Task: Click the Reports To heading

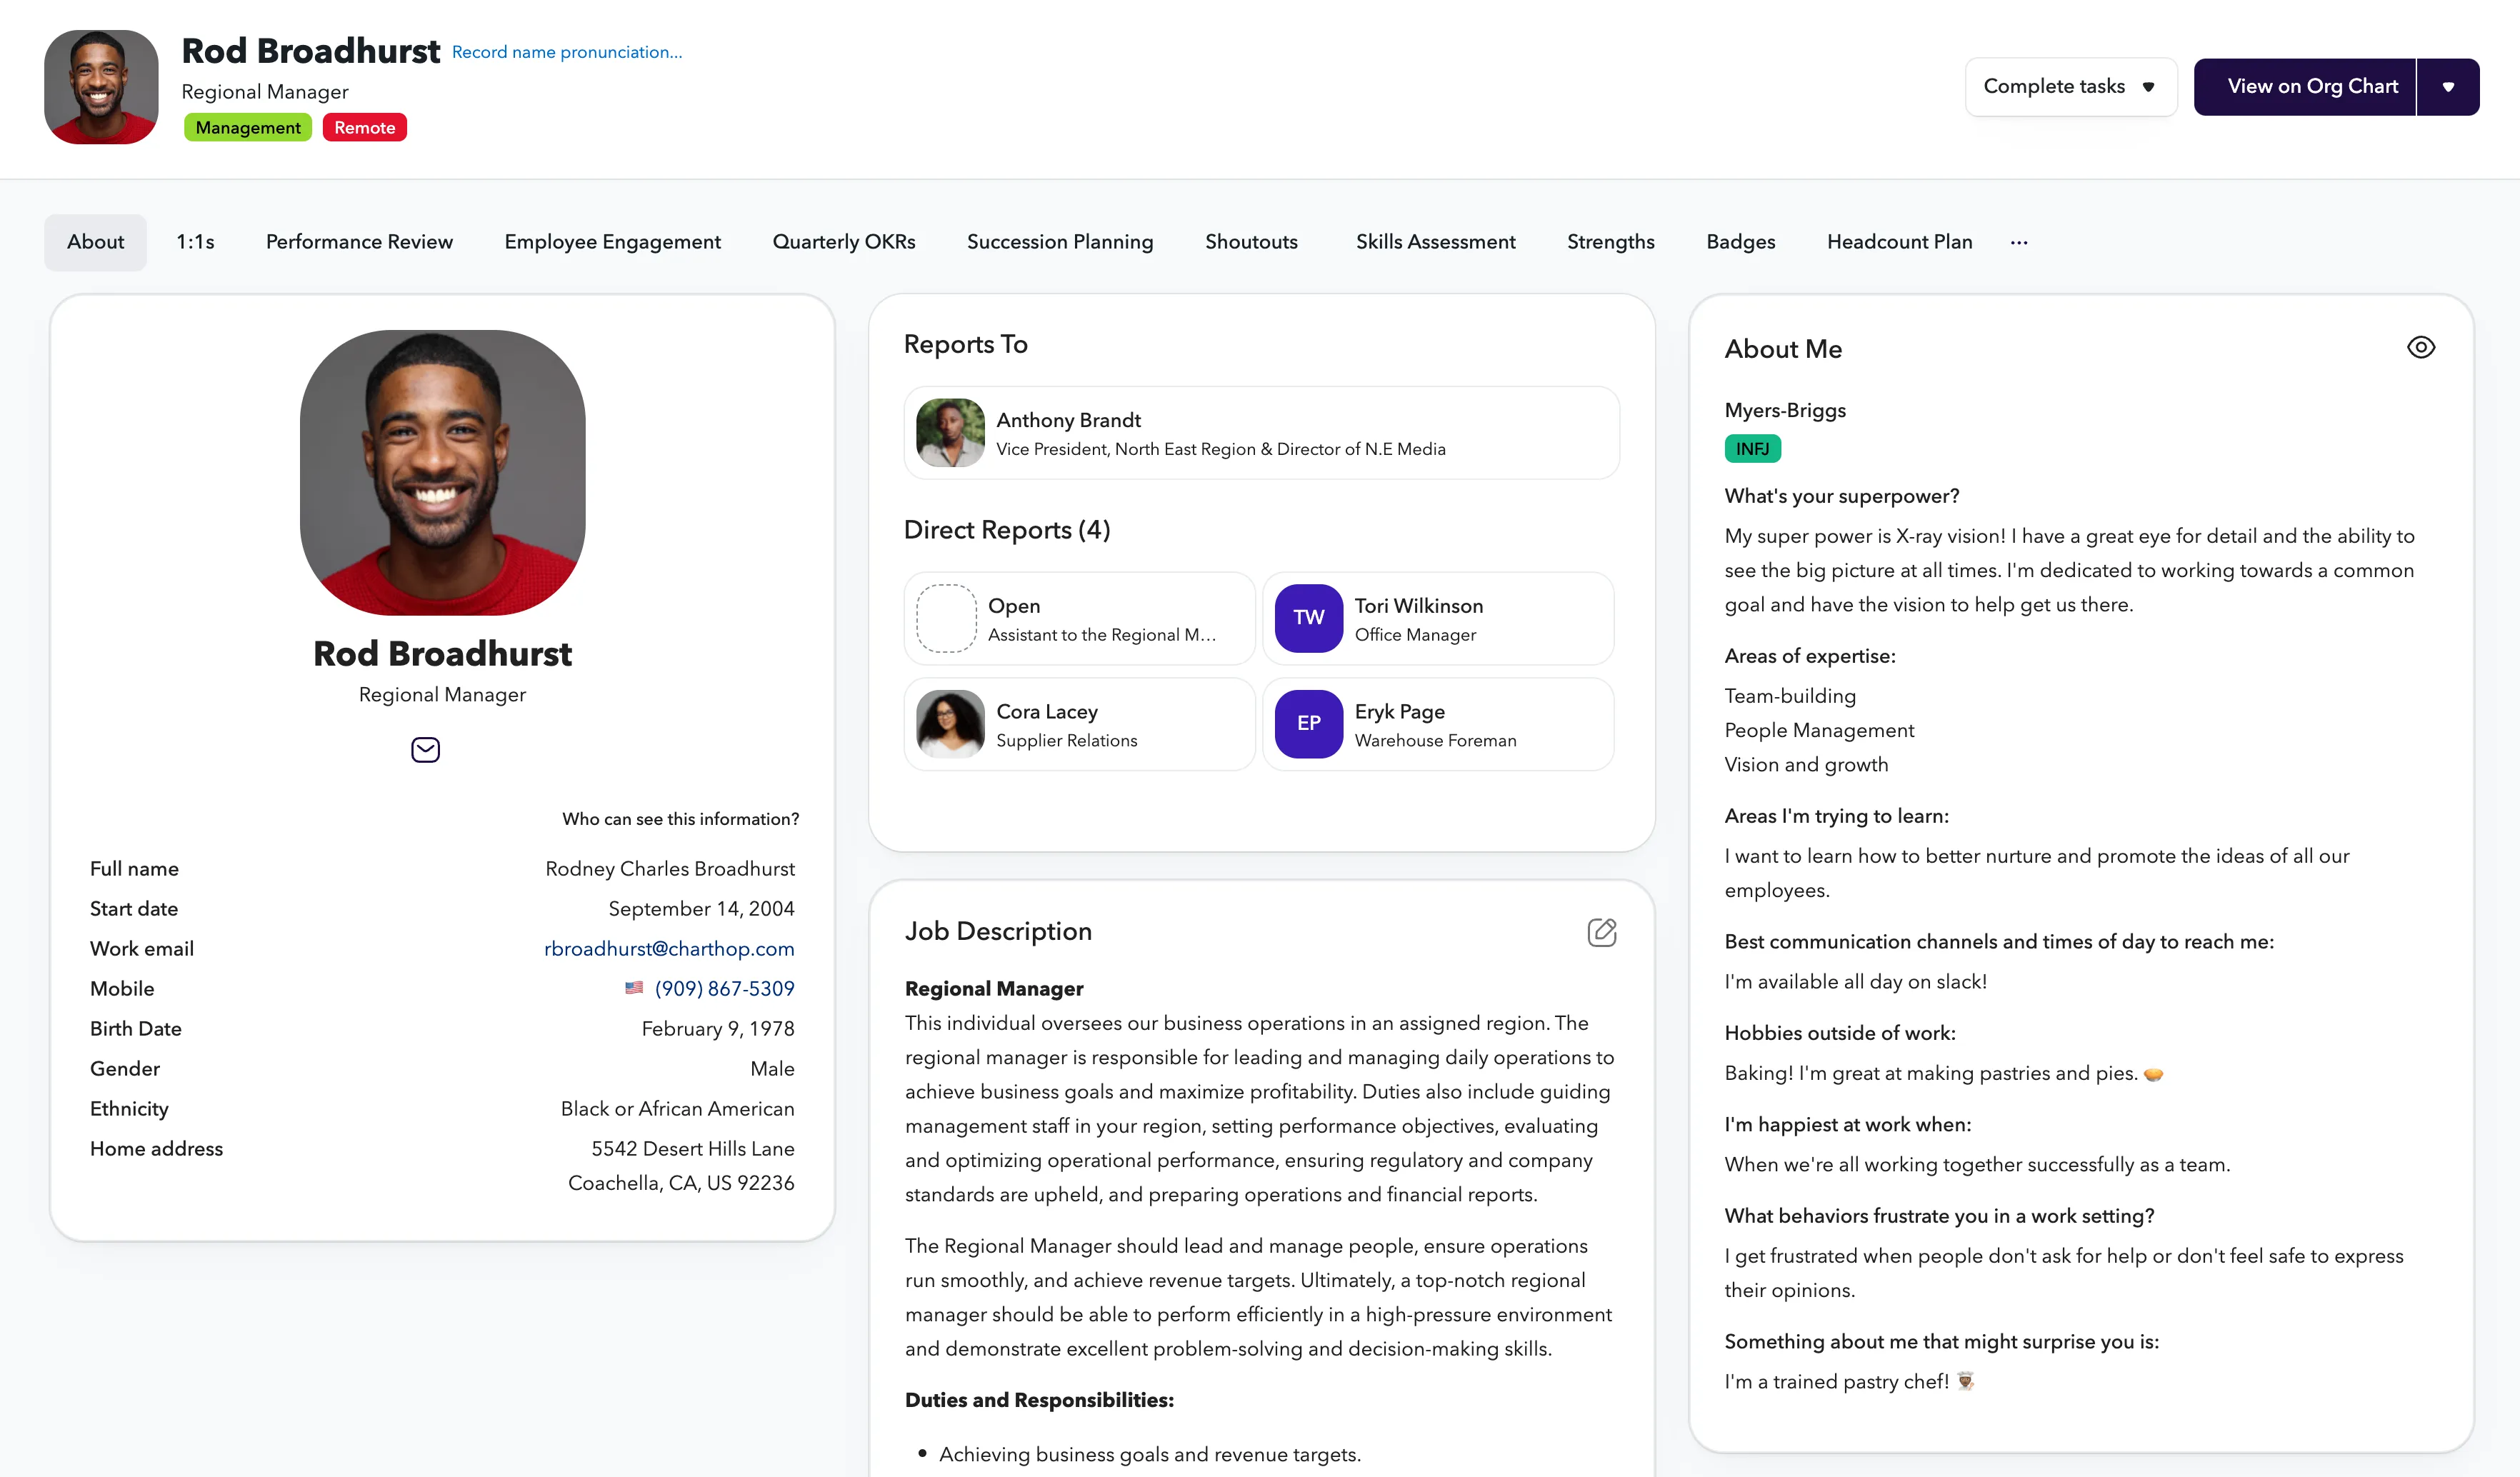Action: tap(966, 344)
